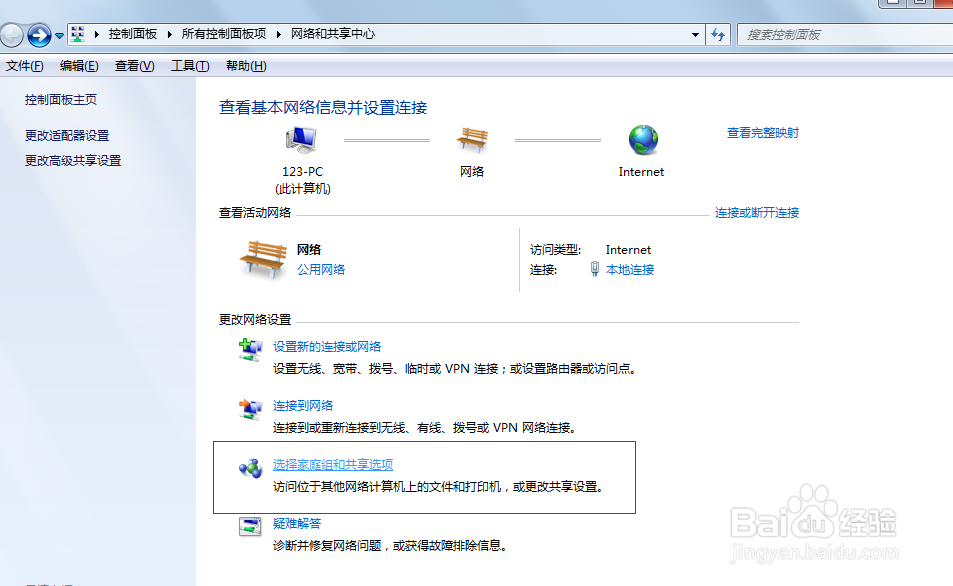Viewport: 953px width, 586px height.
Task: Select the 选择家庭组和共享选项 icon
Action: tap(249, 468)
